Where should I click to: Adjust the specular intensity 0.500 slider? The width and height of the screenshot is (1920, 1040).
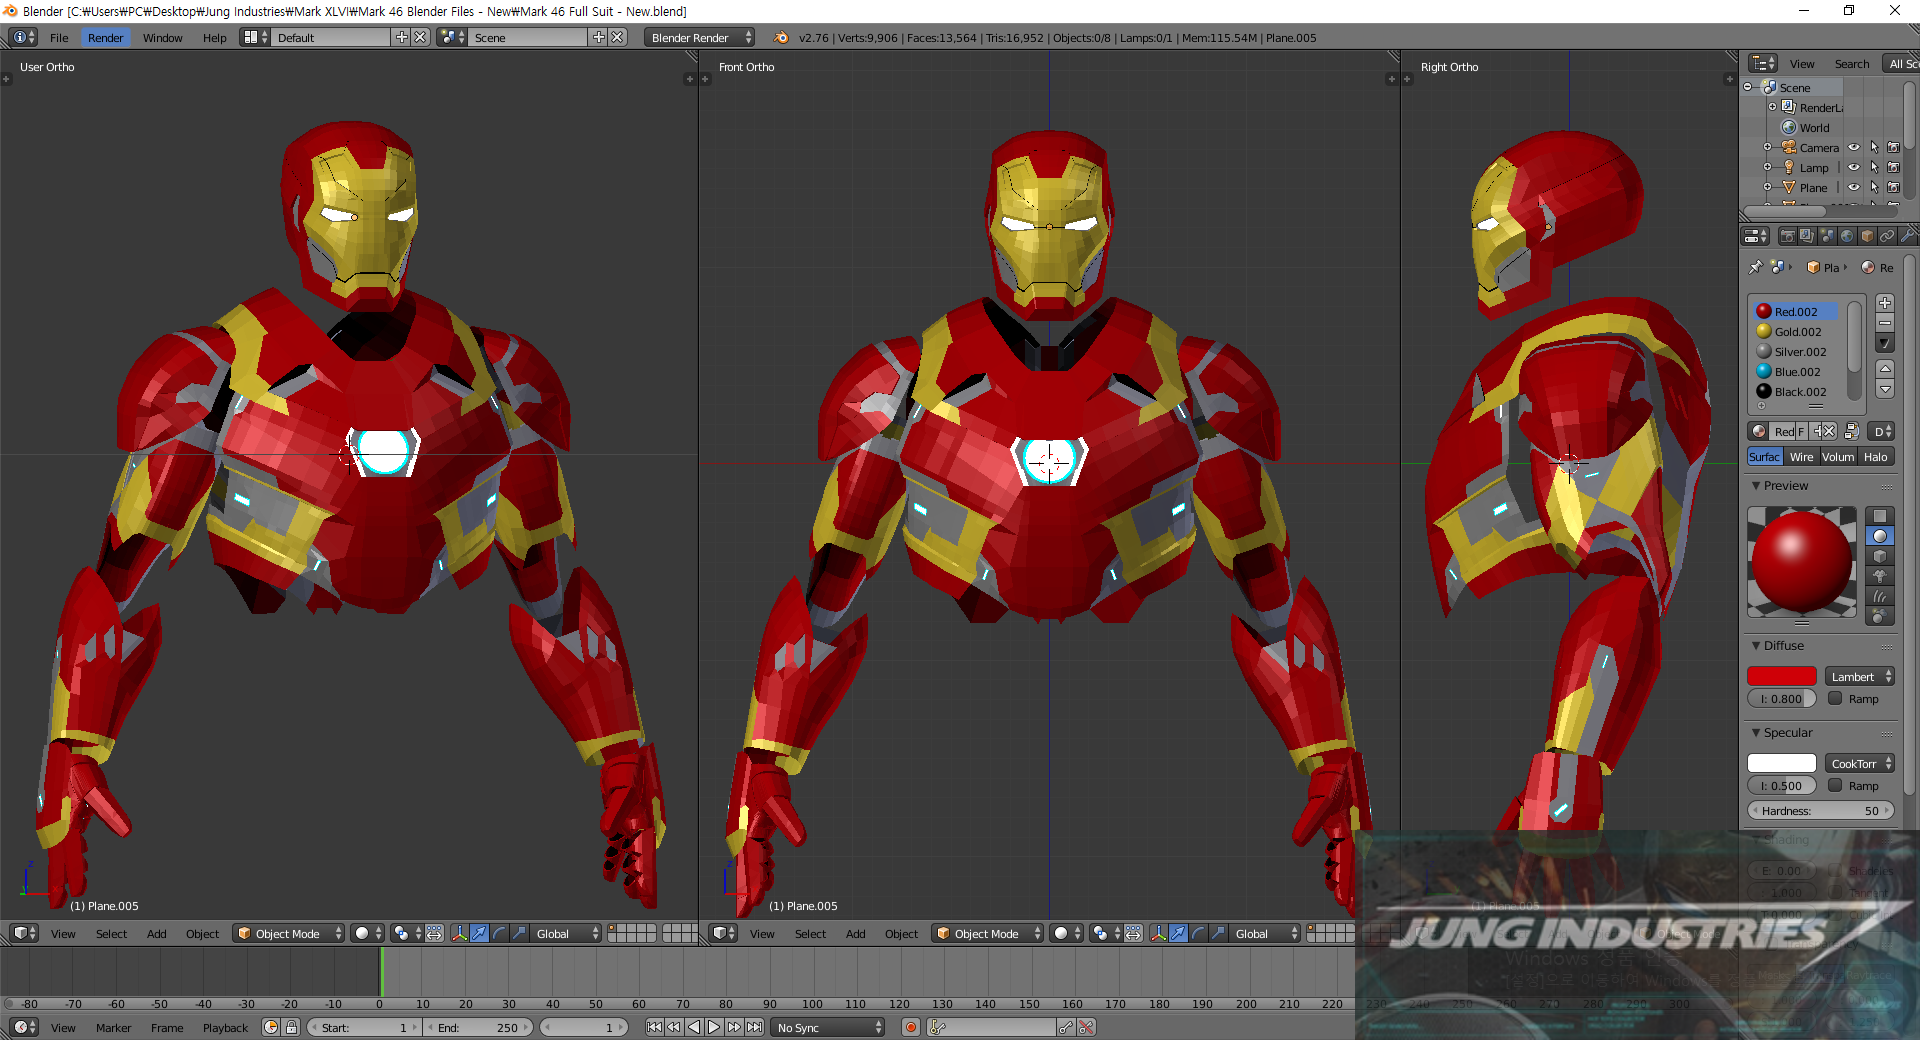pos(1782,786)
